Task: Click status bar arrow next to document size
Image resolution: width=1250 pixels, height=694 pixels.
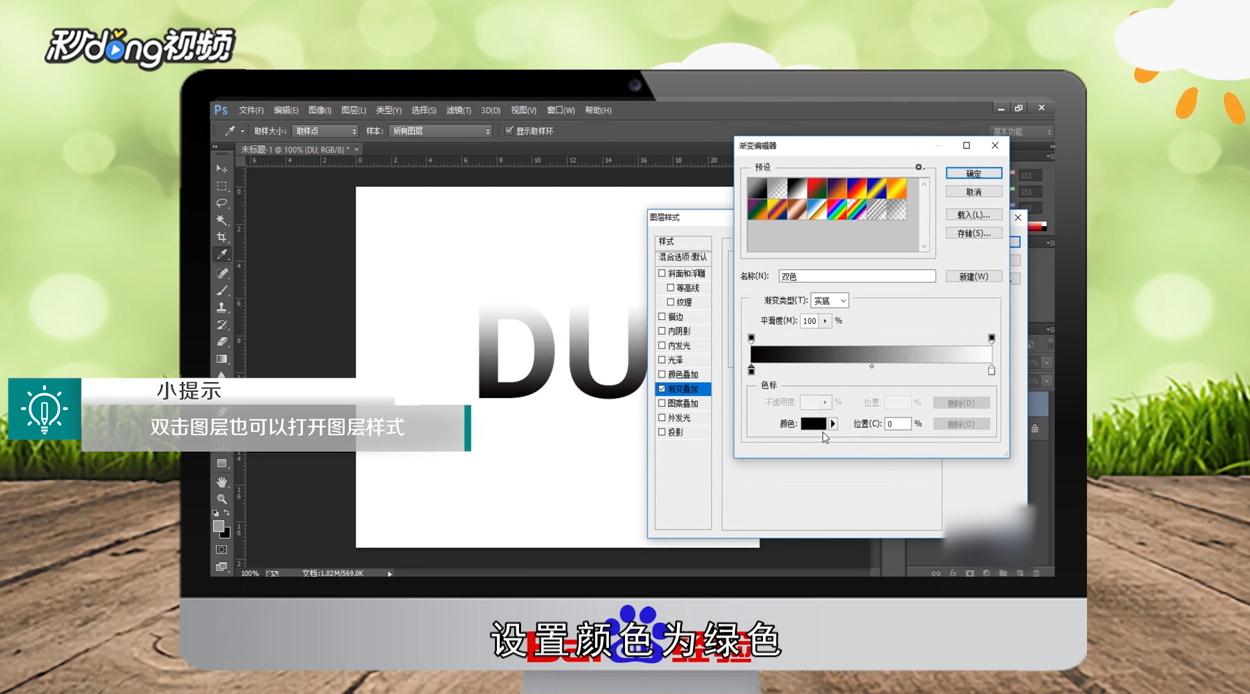Action: click(x=390, y=574)
